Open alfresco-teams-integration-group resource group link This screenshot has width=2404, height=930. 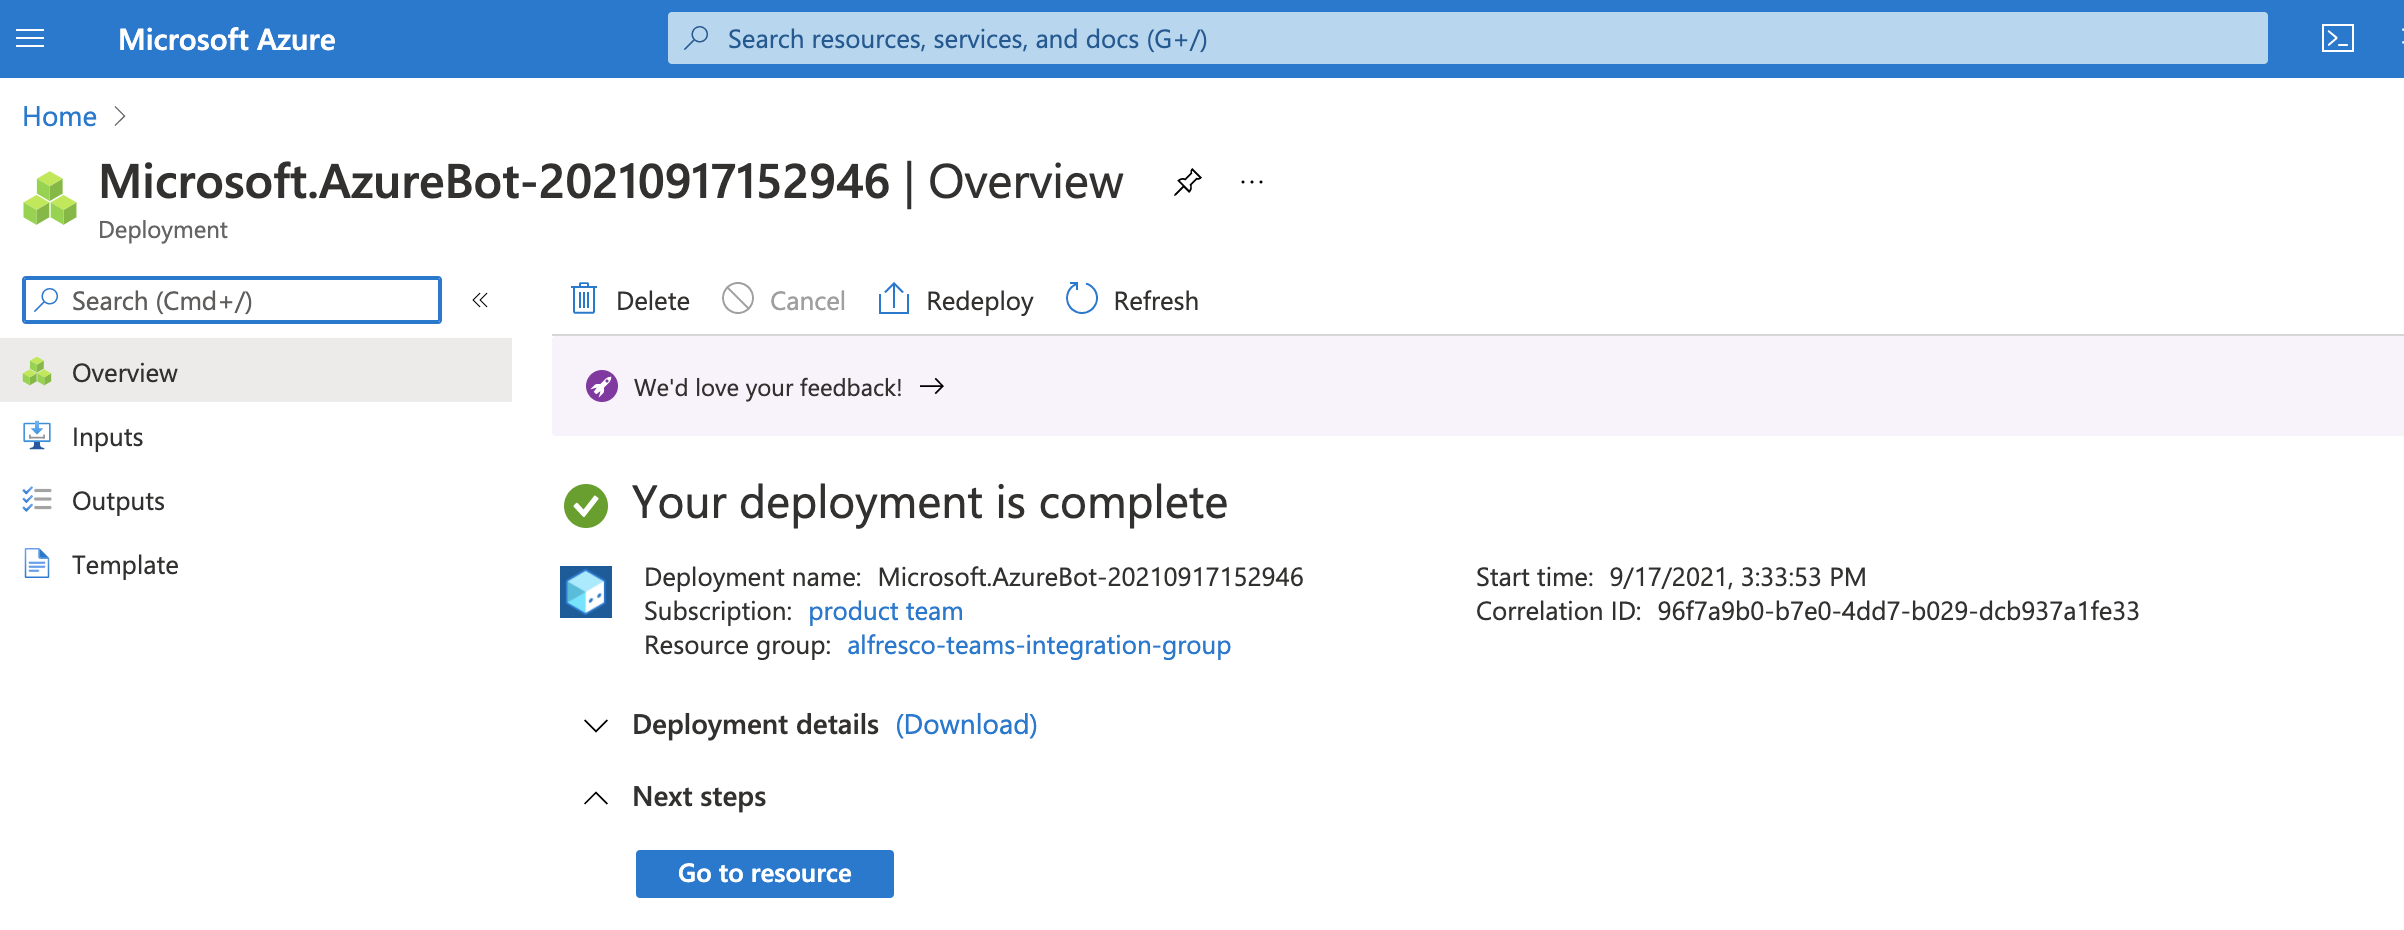[x=1038, y=645]
